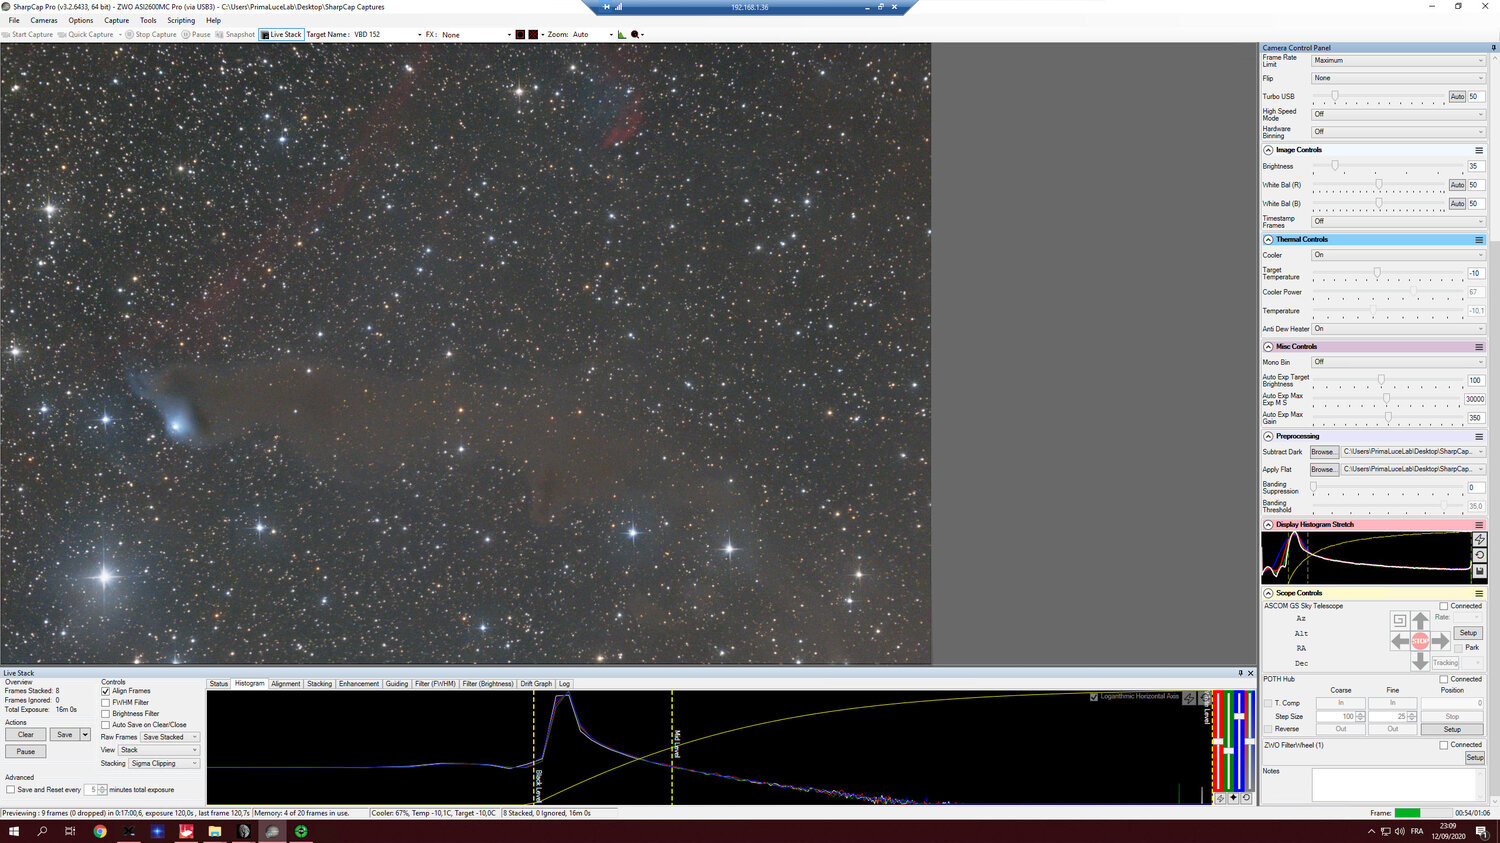
Task: Pause the live stack
Action: pyautogui.click(x=26, y=752)
